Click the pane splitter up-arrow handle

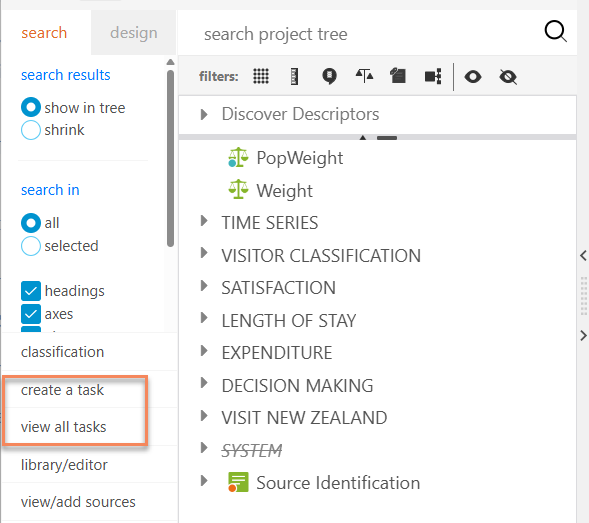pos(363,138)
